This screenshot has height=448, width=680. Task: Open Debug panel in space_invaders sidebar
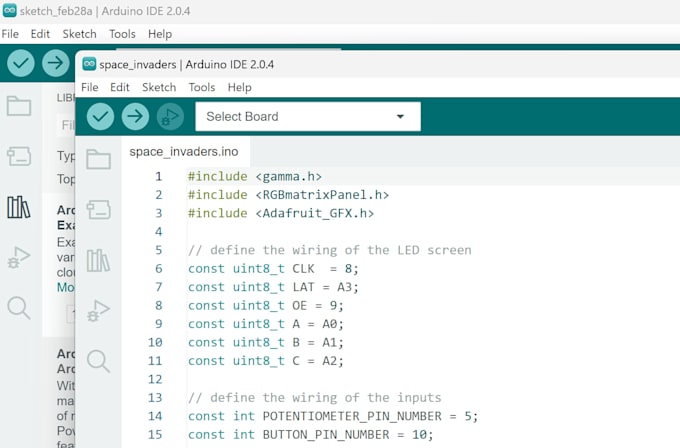(x=98, y=311)
